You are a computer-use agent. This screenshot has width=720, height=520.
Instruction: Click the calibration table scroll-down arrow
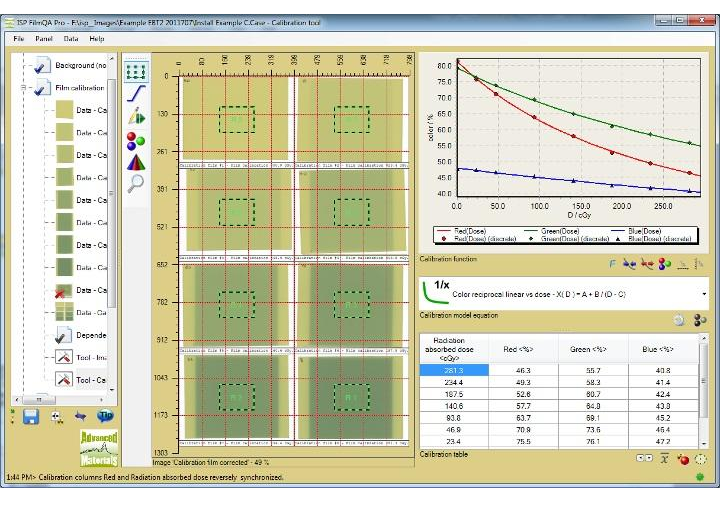tap(703, 444)
